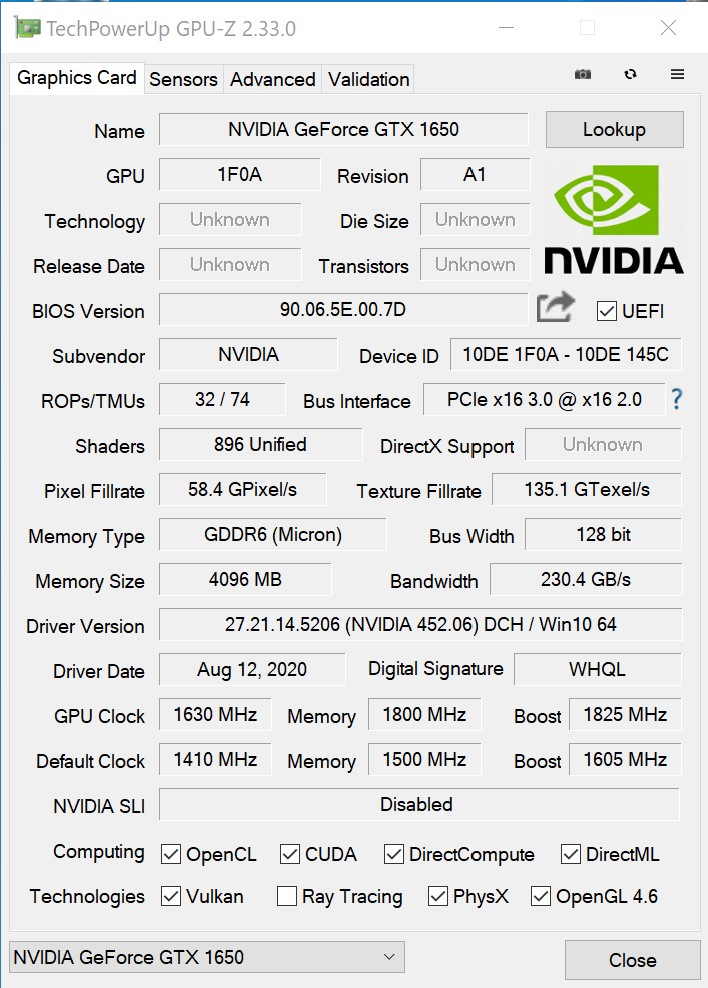Click the BIOS share/export icon
Screen dimensions: 708x988
tap(555, 307)
